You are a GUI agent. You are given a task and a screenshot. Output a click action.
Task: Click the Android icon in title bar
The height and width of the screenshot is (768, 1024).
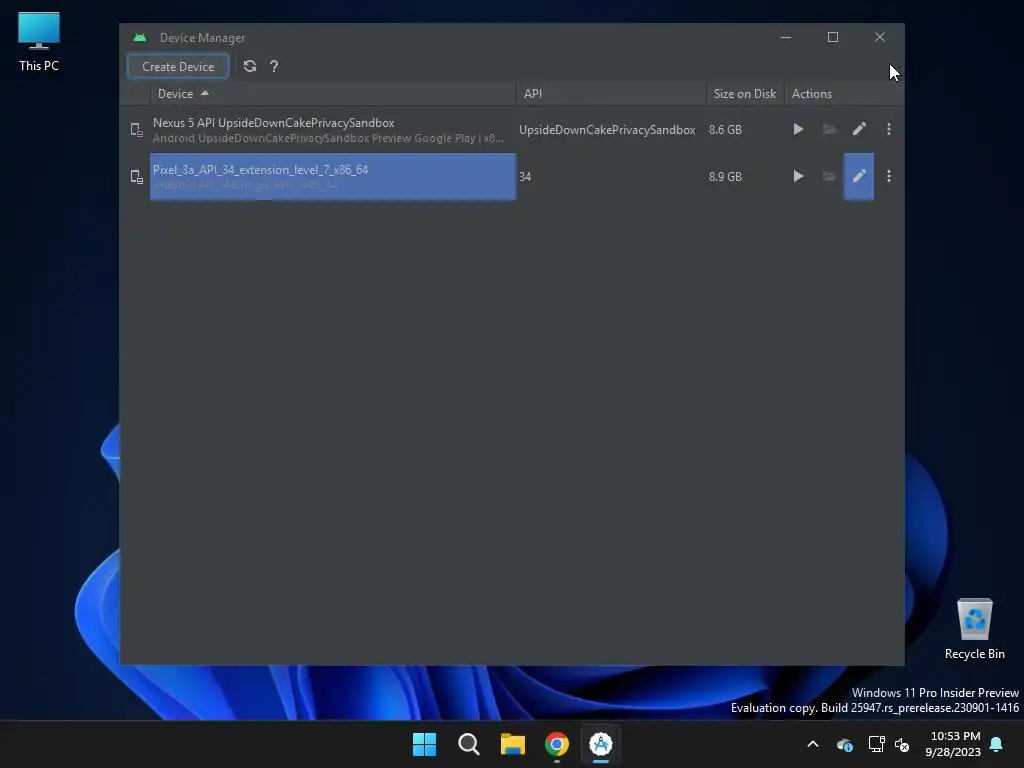(140, 38)
